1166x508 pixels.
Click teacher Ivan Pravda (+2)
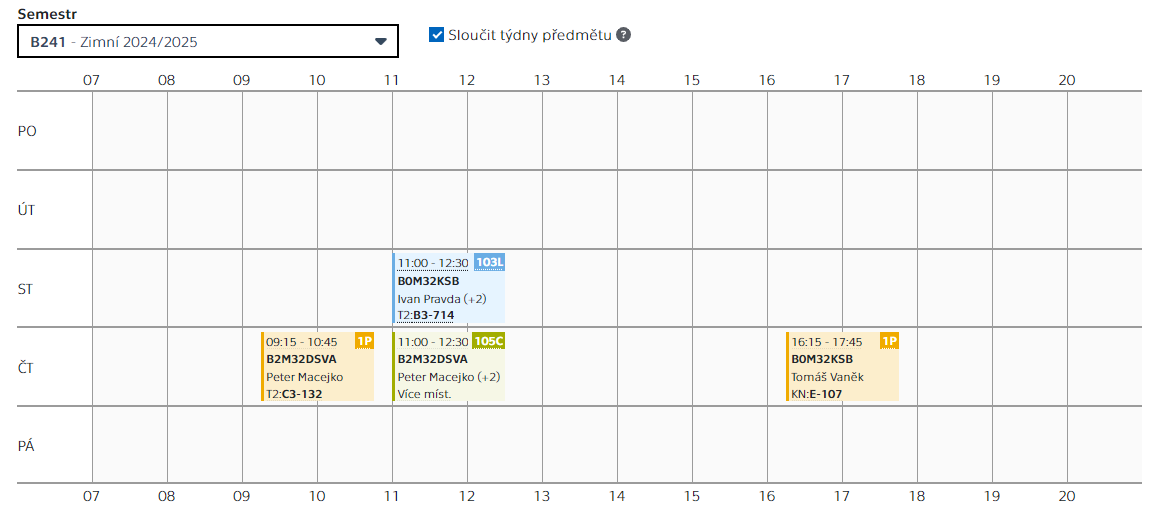(x=442, y=298)
